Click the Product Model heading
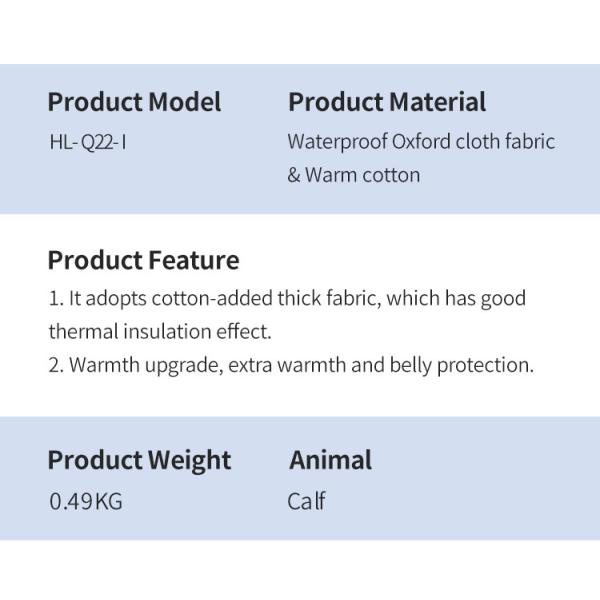 coord(134,102)
